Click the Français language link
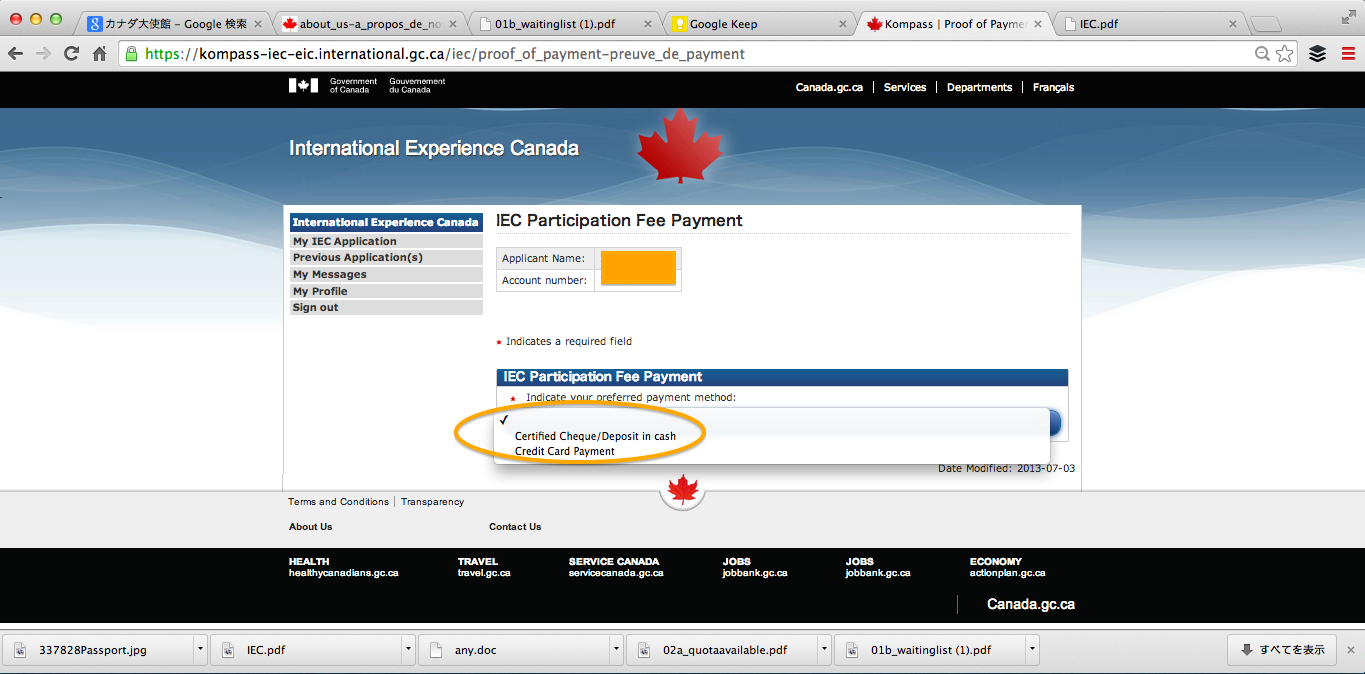1365x674 pixels. point(1053,87)
